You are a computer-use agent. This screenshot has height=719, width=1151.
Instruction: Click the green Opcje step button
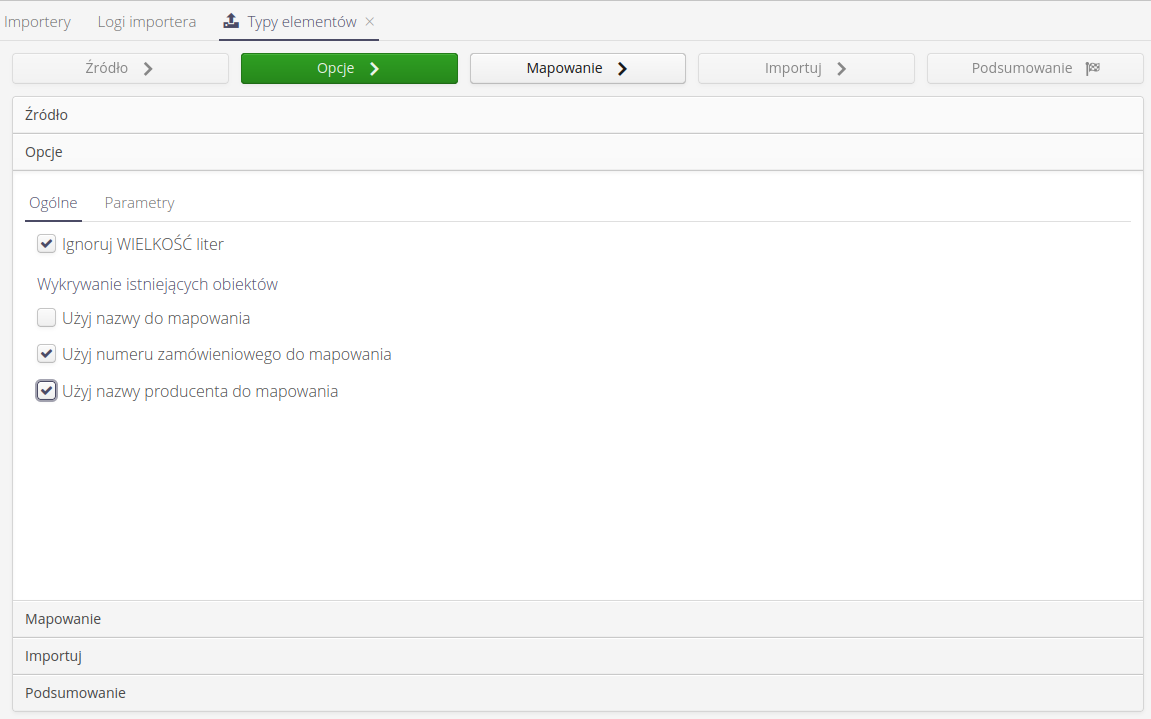pos(349,68)
